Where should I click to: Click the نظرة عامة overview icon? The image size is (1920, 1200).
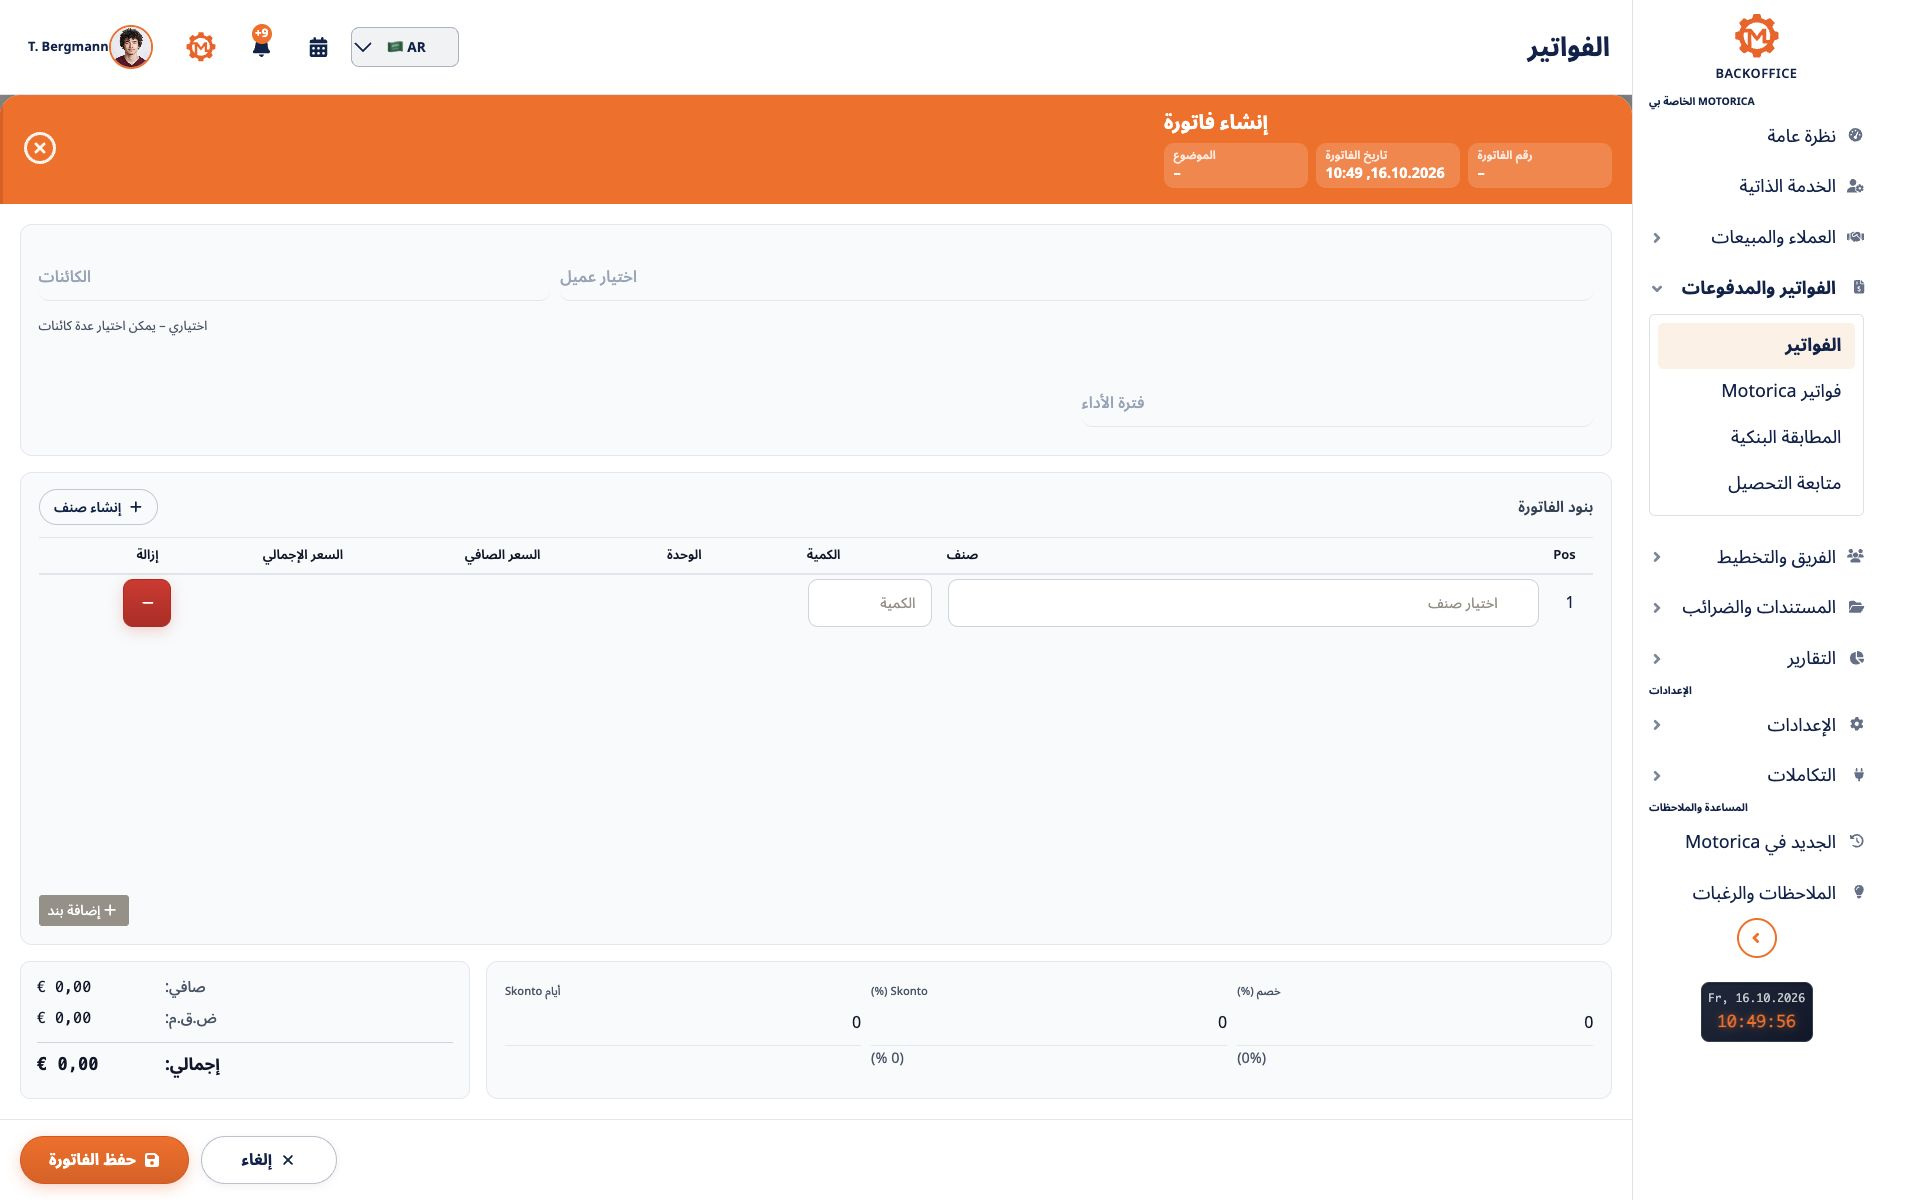coord(1856,135)
